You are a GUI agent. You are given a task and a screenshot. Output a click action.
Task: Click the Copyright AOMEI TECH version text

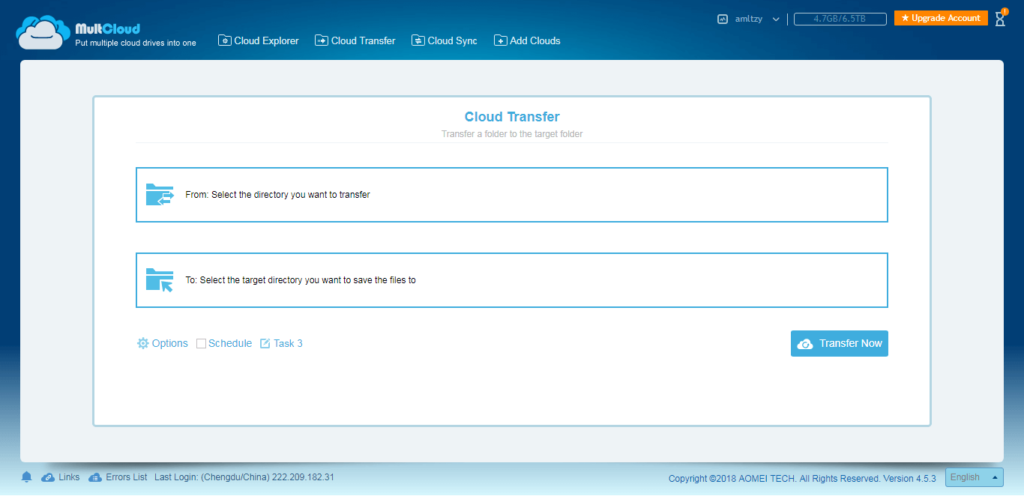pyautogui.click(x=802, y=478)
